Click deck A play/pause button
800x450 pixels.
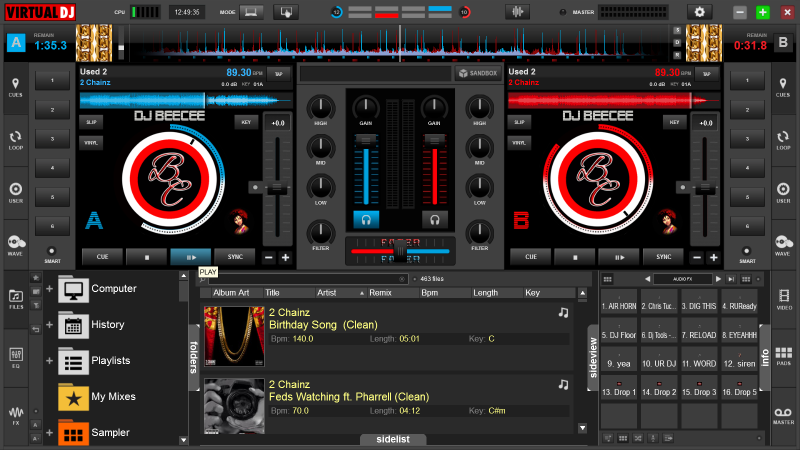click(x=191, y=257)
